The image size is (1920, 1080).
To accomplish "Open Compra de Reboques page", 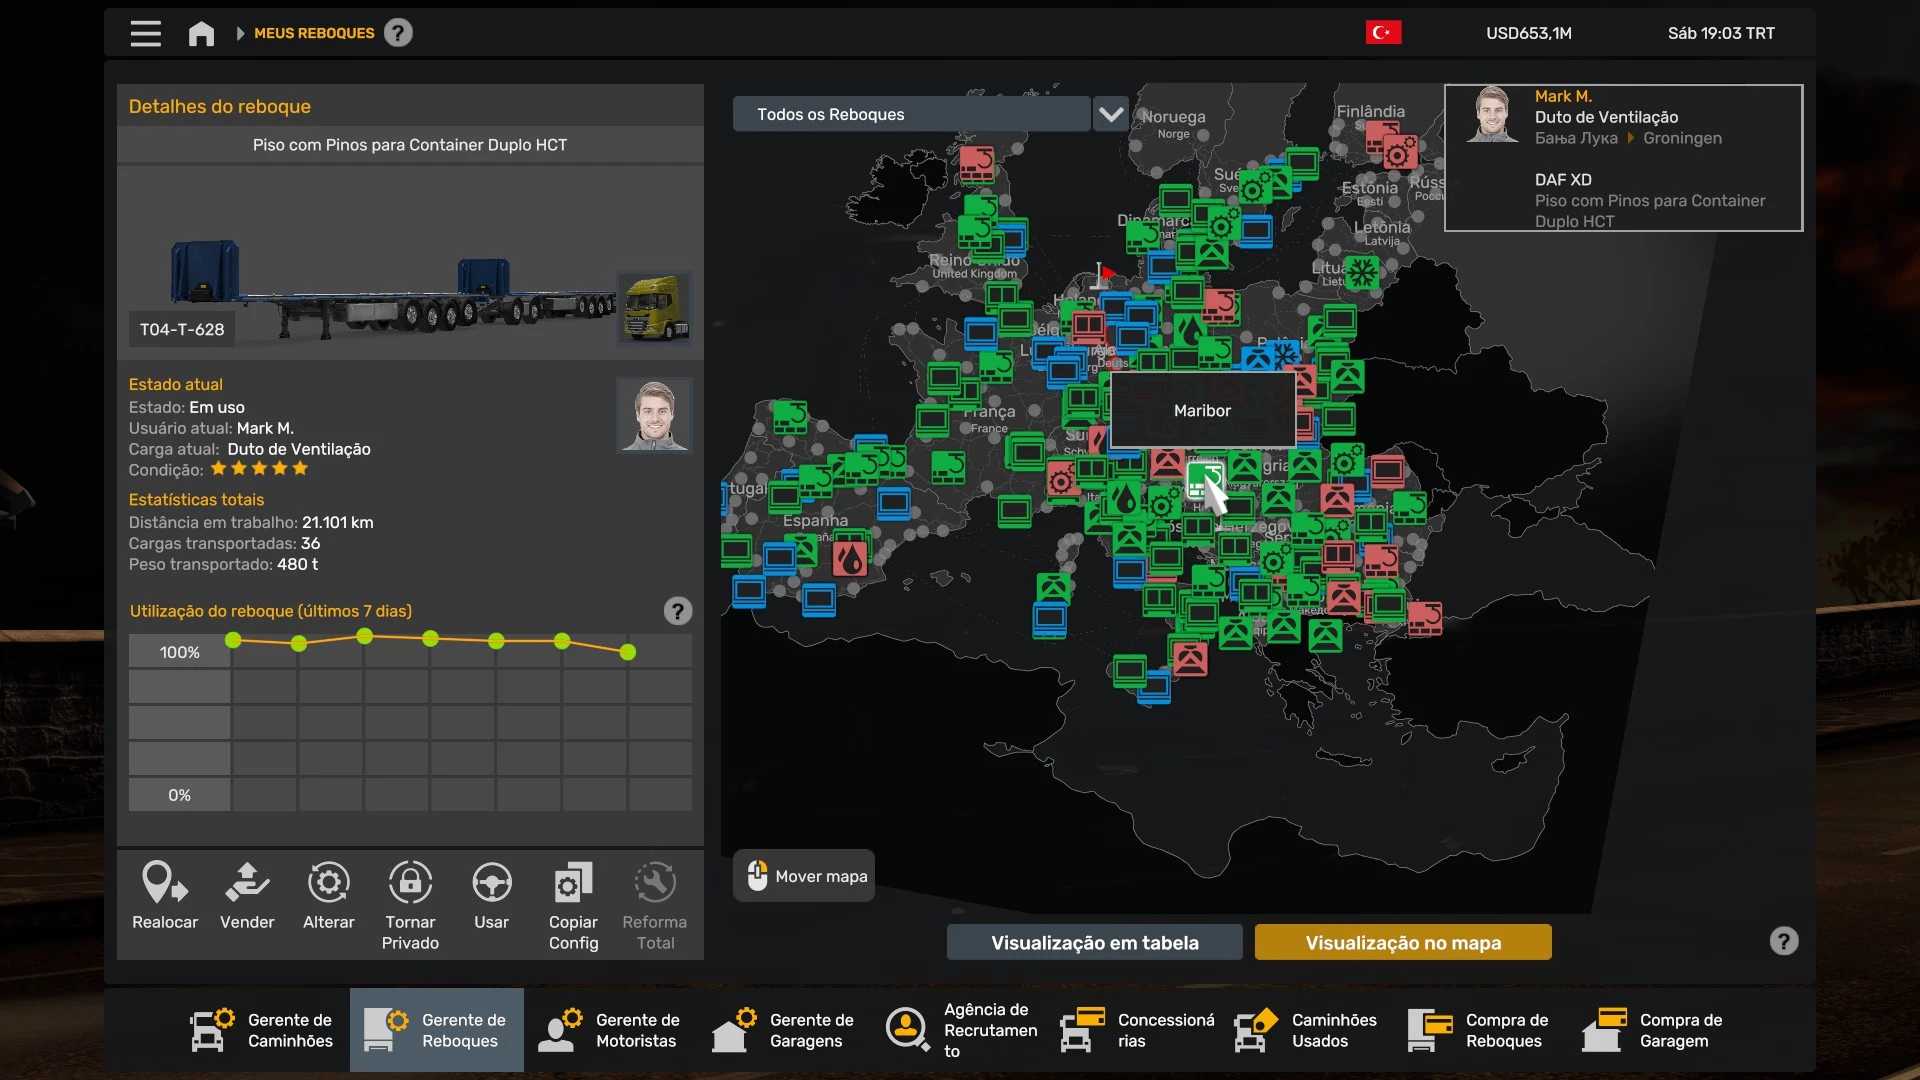I will pos(1480,1030).
